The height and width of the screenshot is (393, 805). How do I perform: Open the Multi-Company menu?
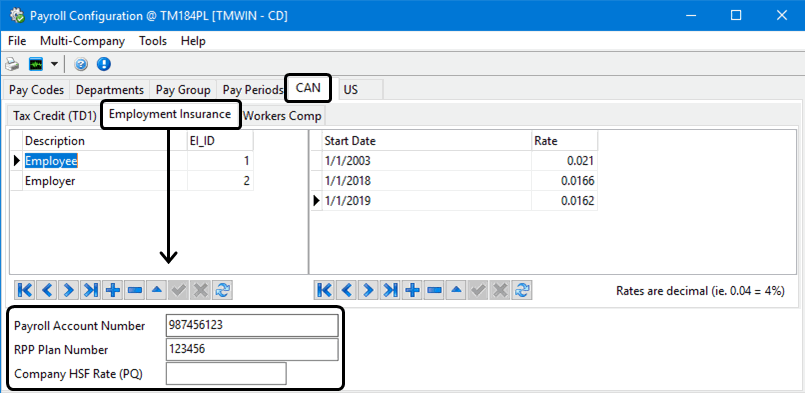pyautogui.click(x=83, y=41)
